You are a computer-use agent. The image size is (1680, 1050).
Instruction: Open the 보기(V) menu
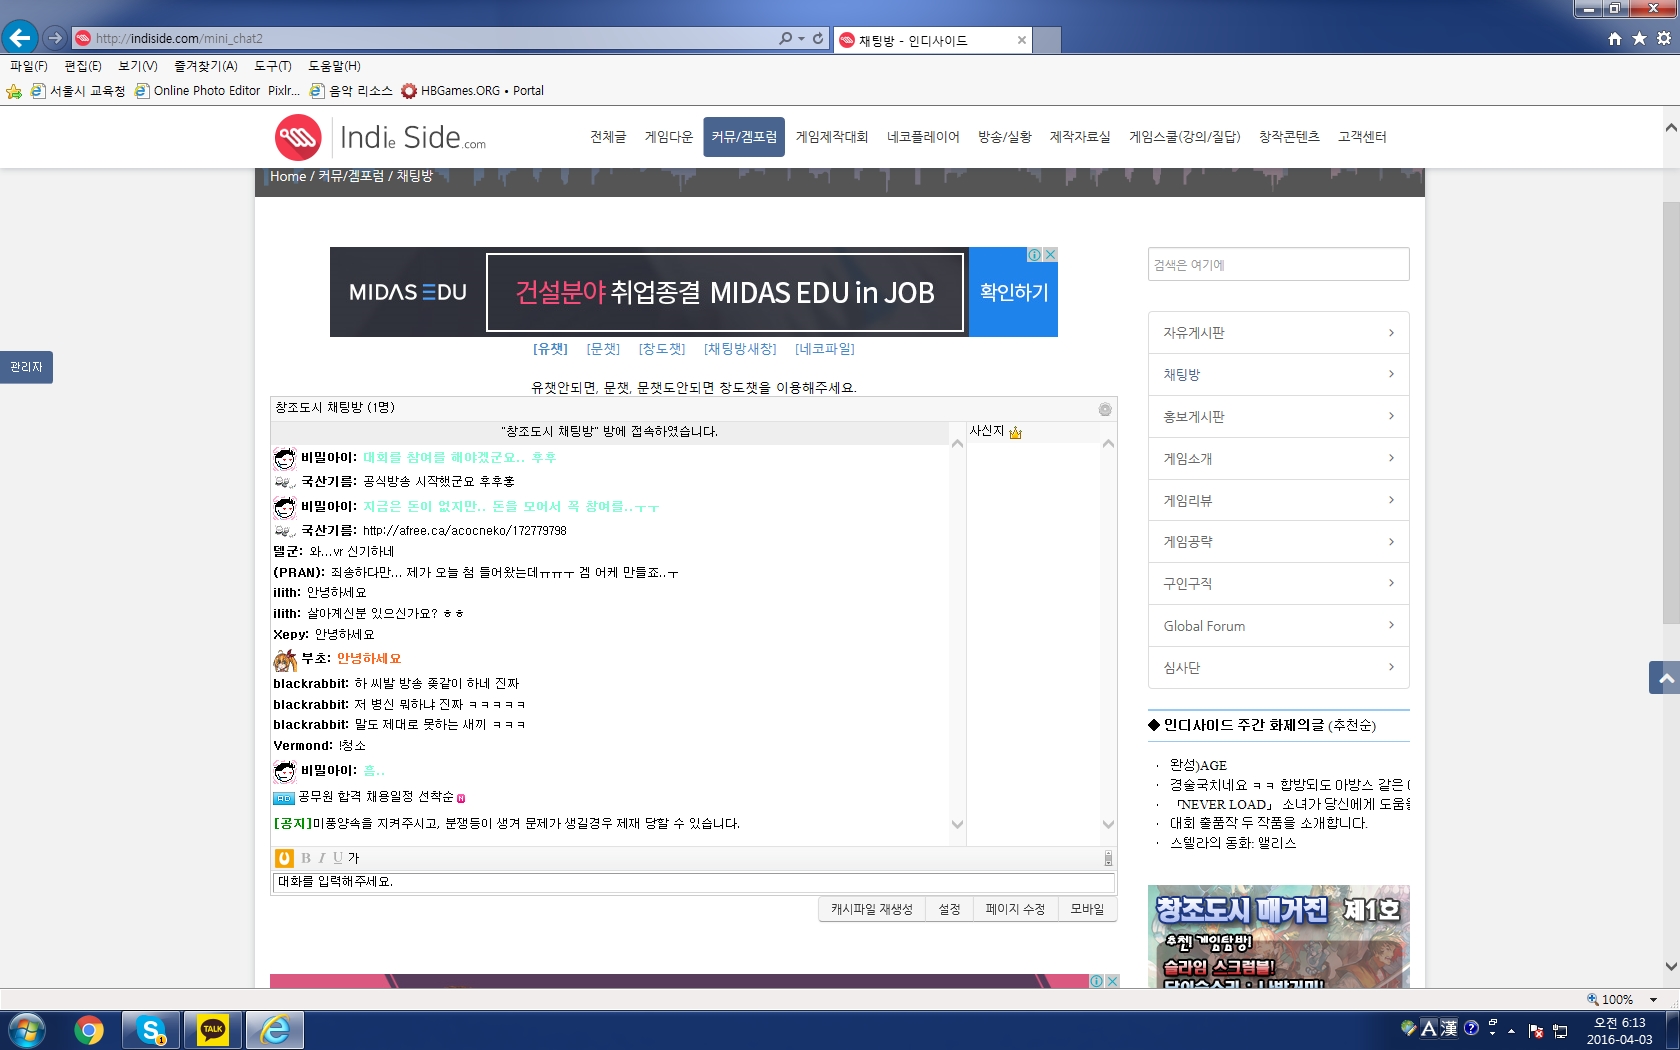click(138, 66)
